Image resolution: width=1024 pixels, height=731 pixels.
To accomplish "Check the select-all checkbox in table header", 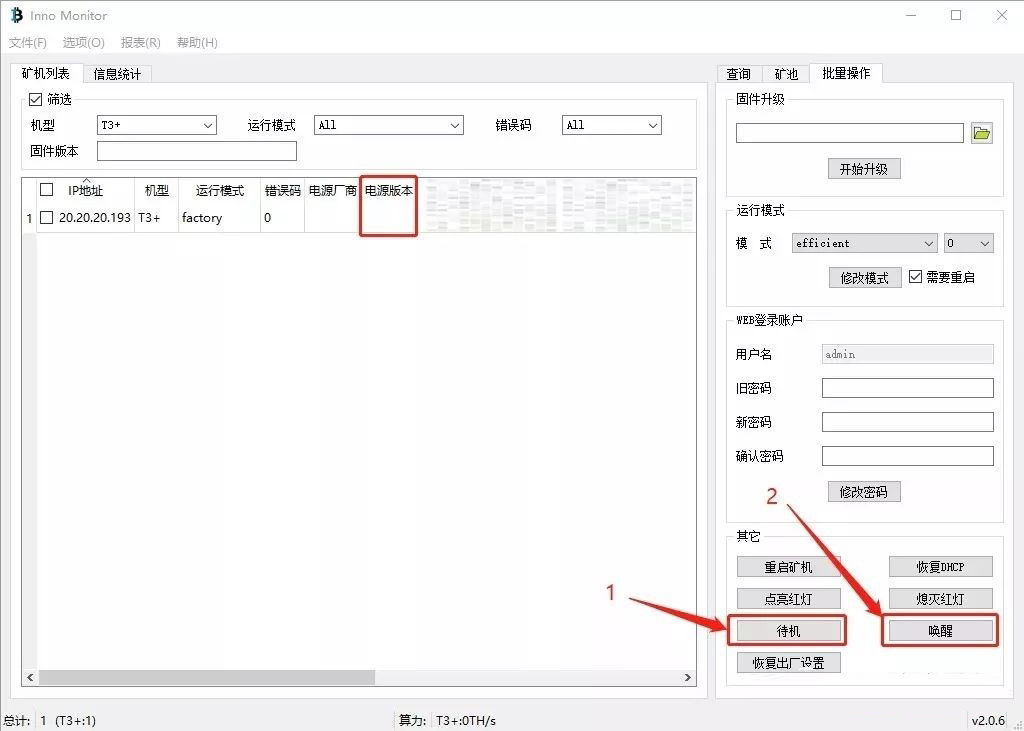I will click(46, 190).
